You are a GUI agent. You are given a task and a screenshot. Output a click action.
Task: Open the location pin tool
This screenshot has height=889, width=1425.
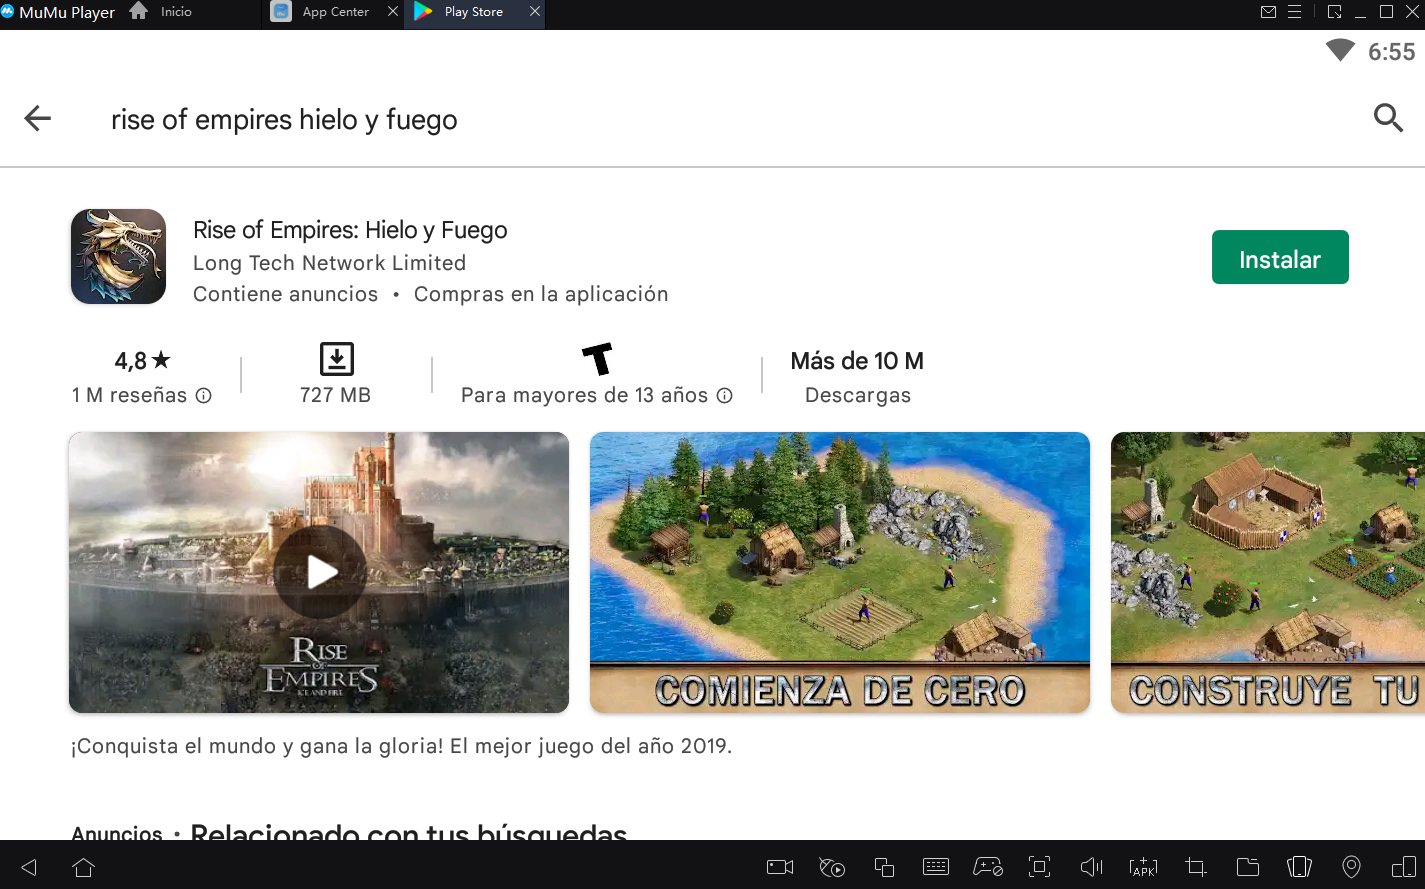(x=1351, y=867)
